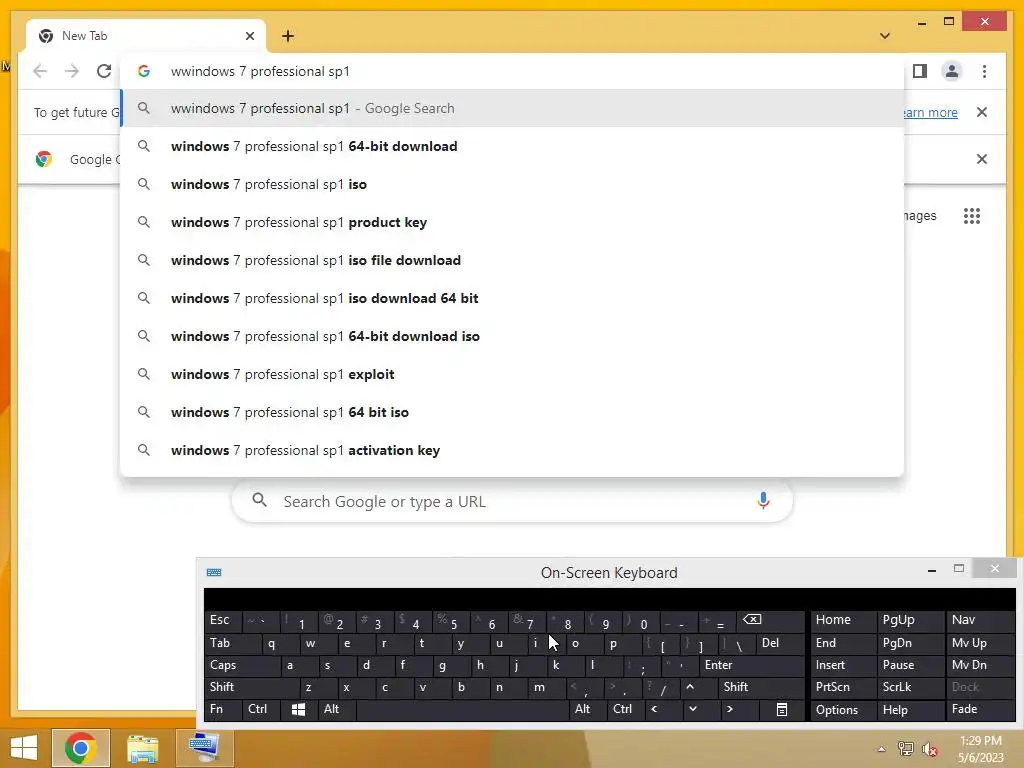
Task: Open the network tray icon
Action: (x=906, y=749)
